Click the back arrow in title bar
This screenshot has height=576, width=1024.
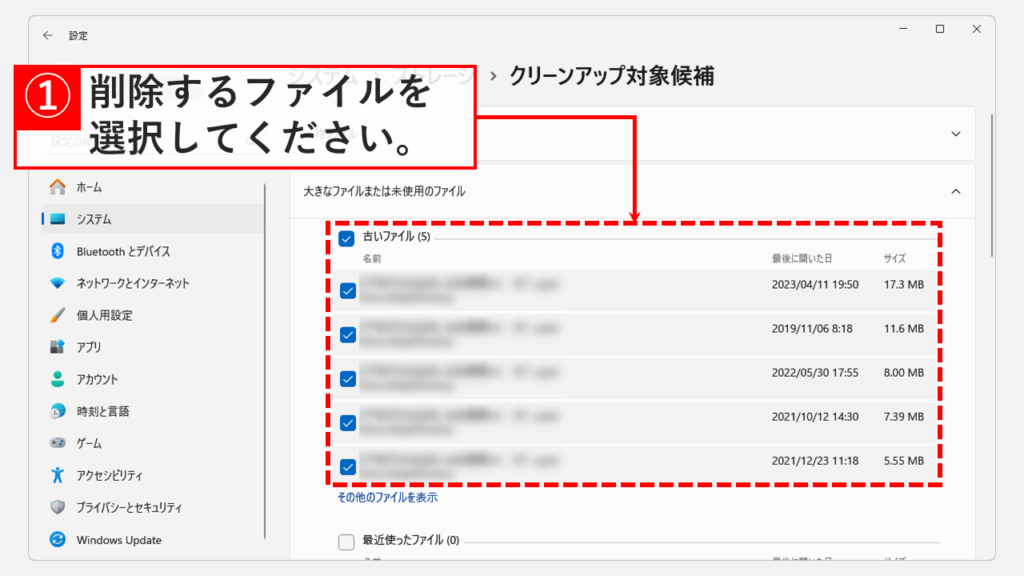[x=48, y=35]
